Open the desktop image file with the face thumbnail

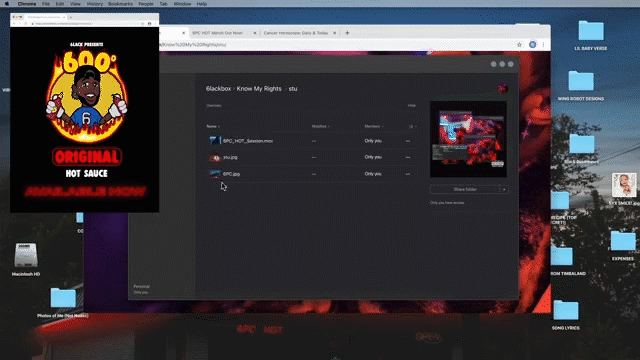[x=624, y=185]
